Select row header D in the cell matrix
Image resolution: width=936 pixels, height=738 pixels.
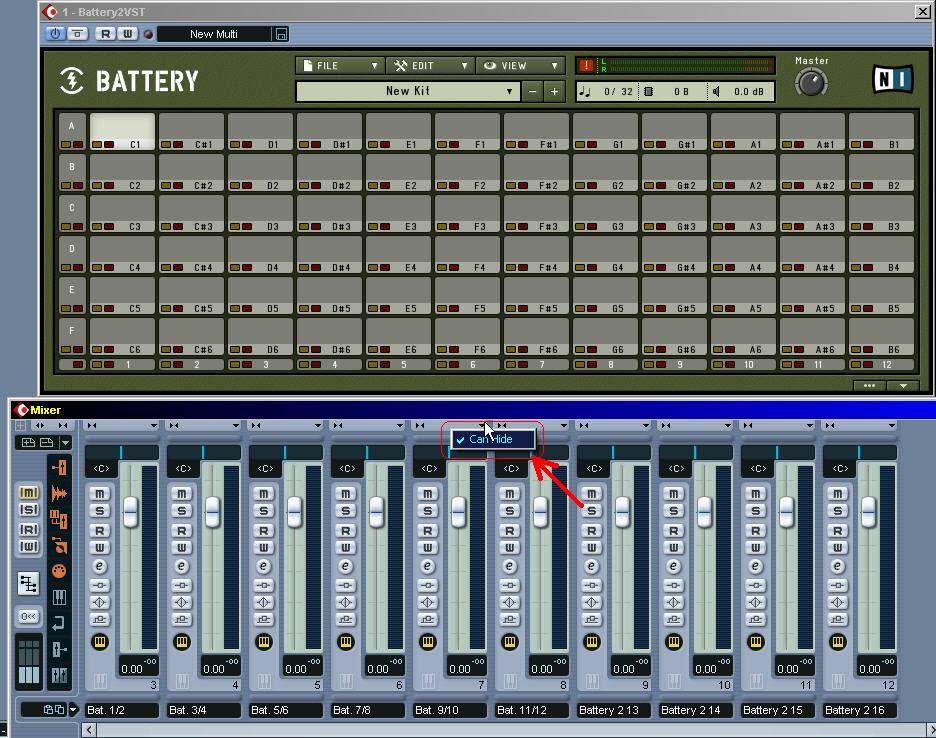click(x=72, y=254)
